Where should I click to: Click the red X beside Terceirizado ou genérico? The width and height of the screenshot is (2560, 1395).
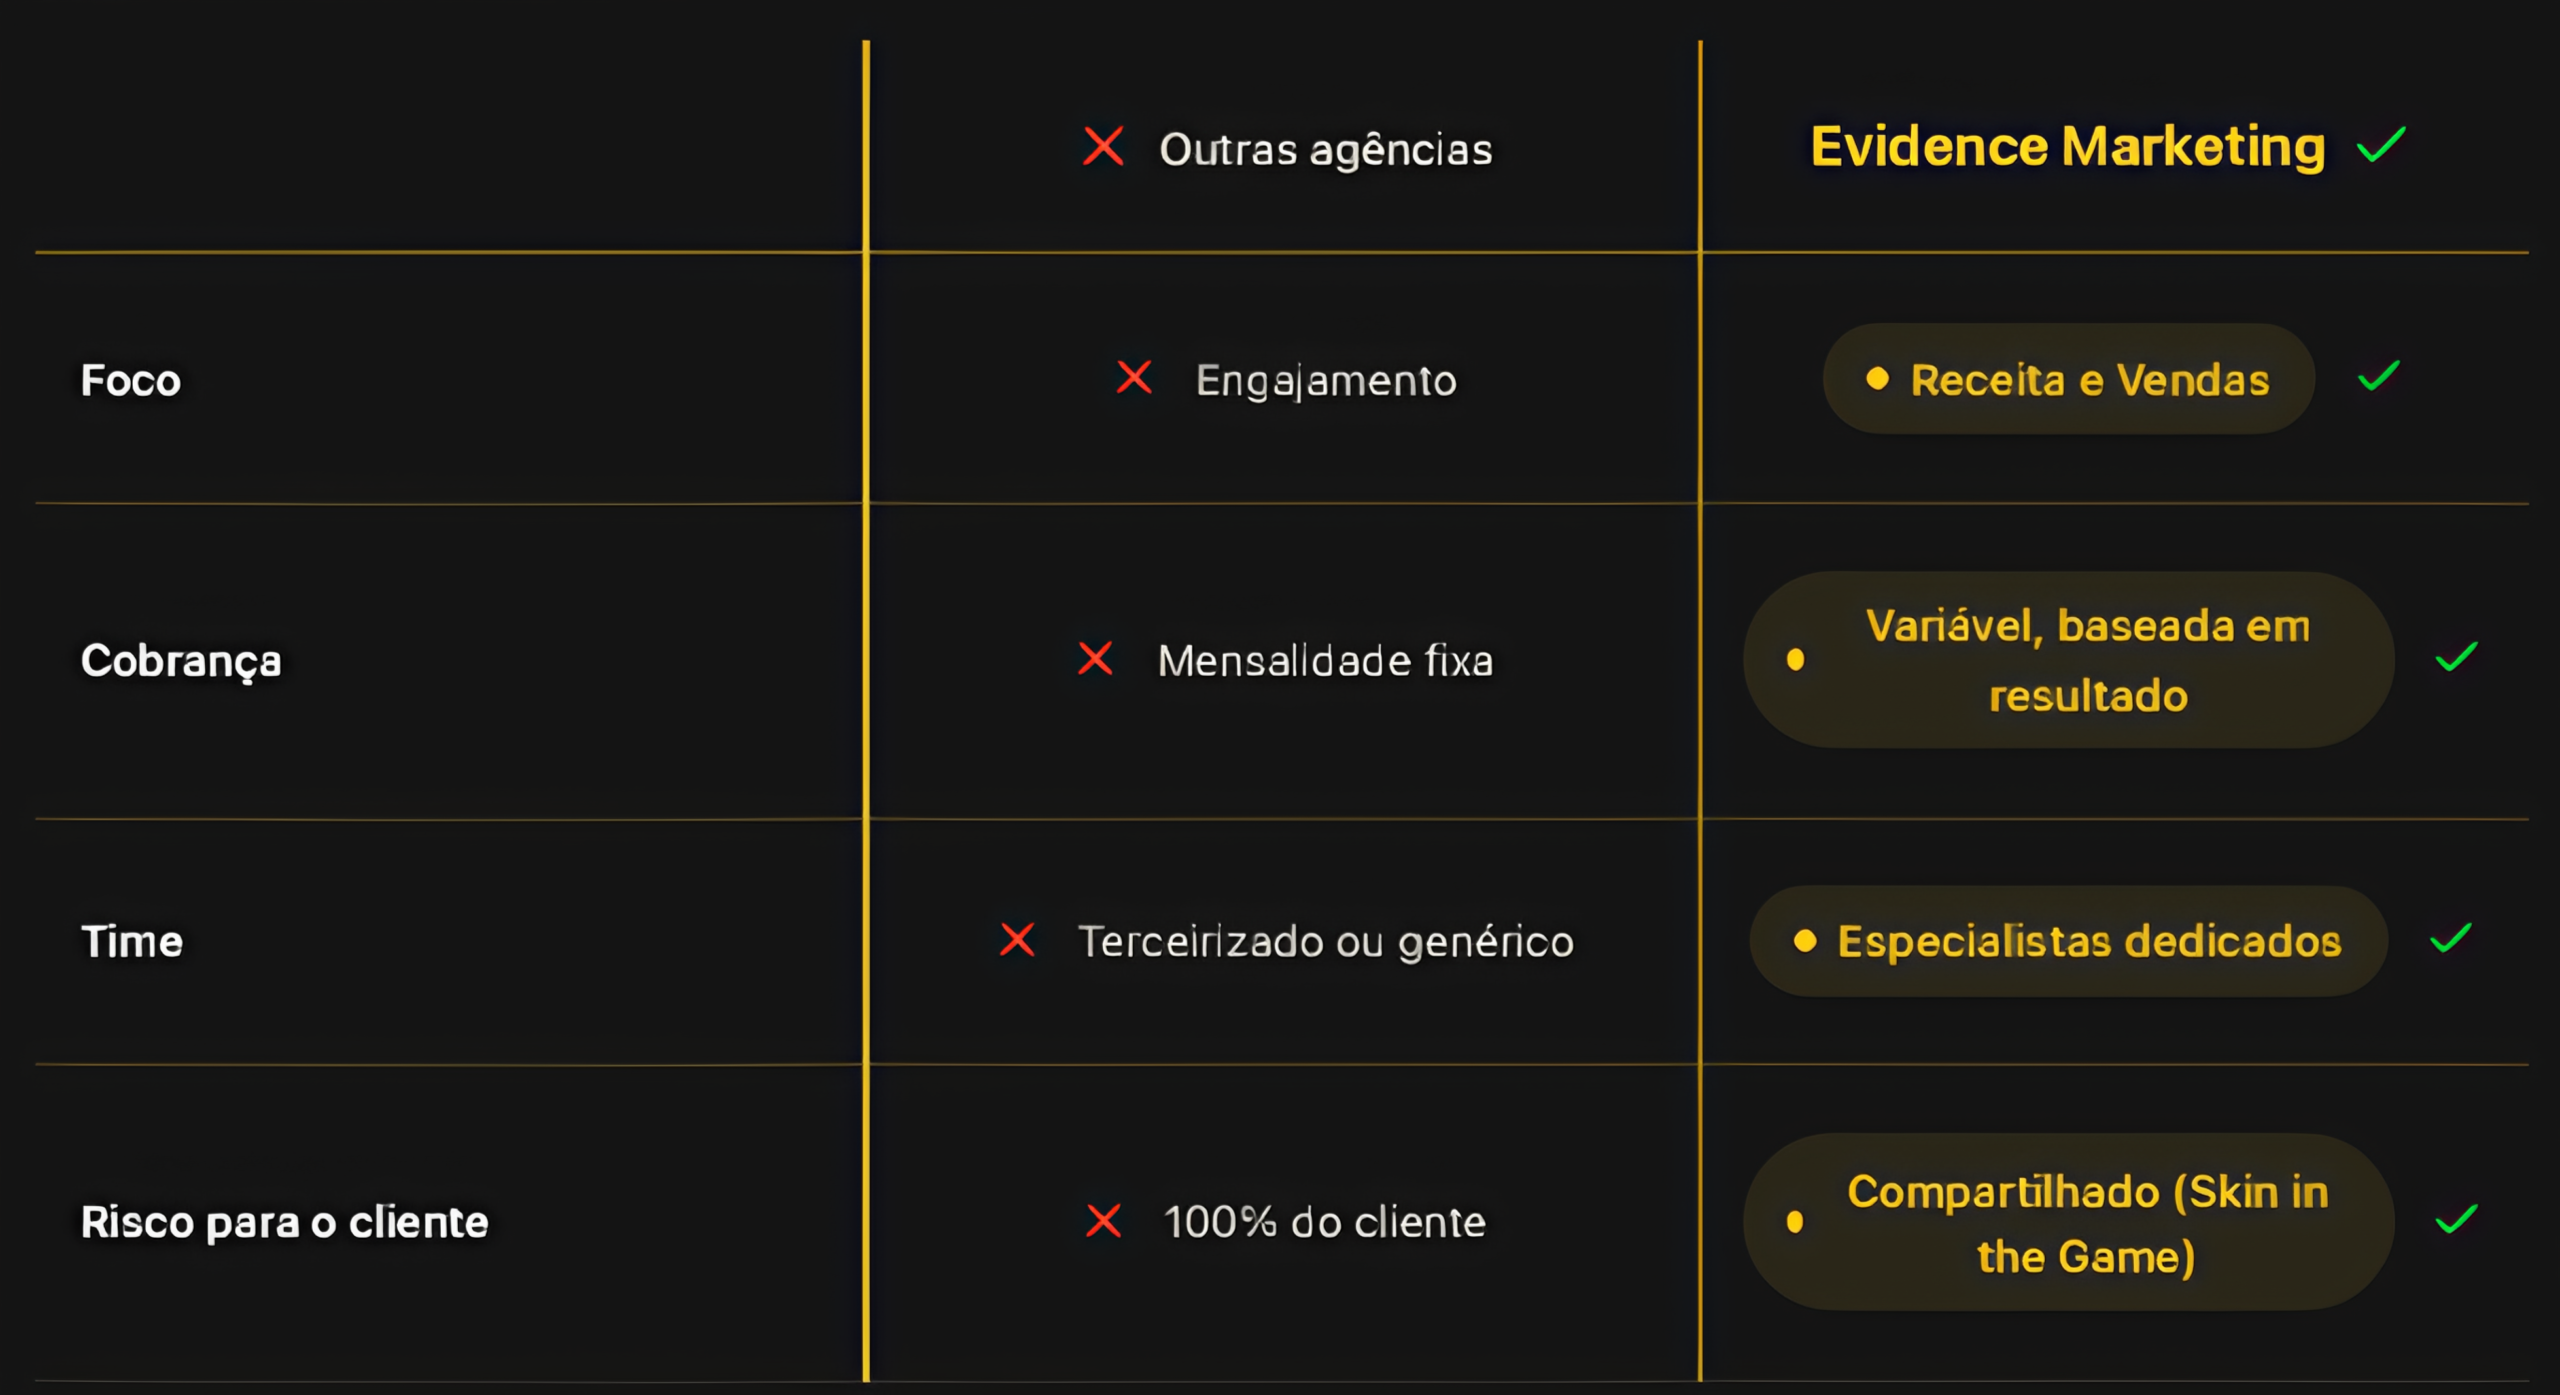[x=1017, y=939]
